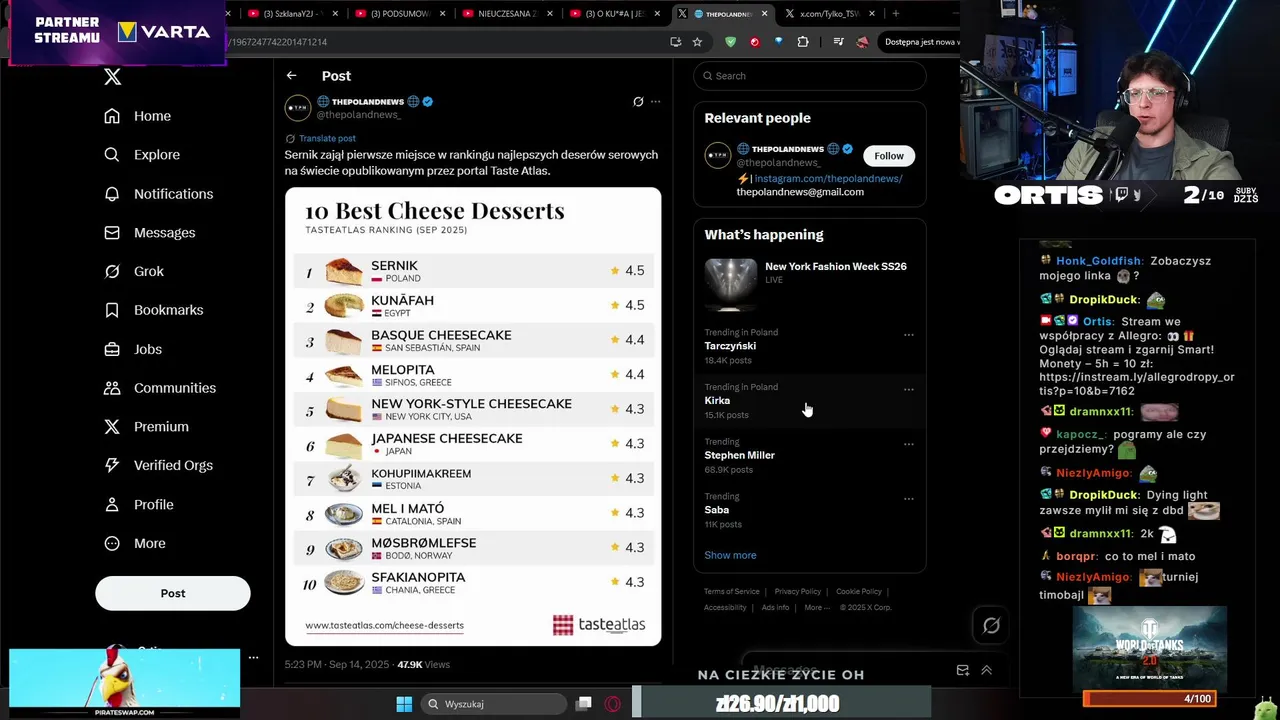Open the browser extensions puzzle icon
1280x720 pixels.
[803, 42]
